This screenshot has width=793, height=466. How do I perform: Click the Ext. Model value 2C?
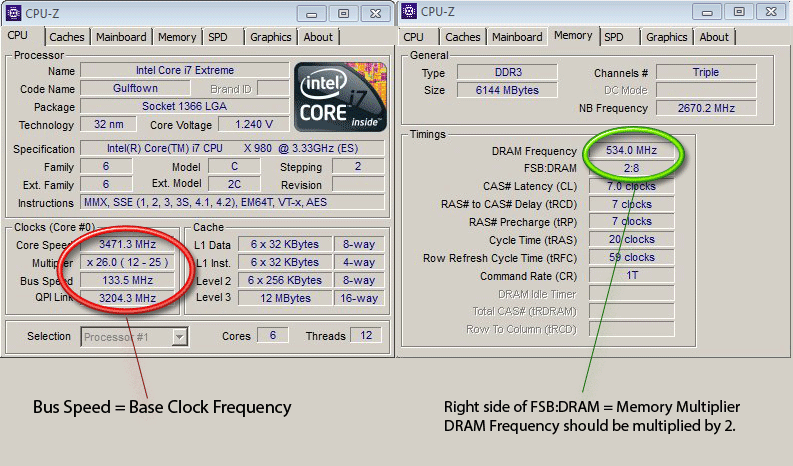(x=234, y=184)
